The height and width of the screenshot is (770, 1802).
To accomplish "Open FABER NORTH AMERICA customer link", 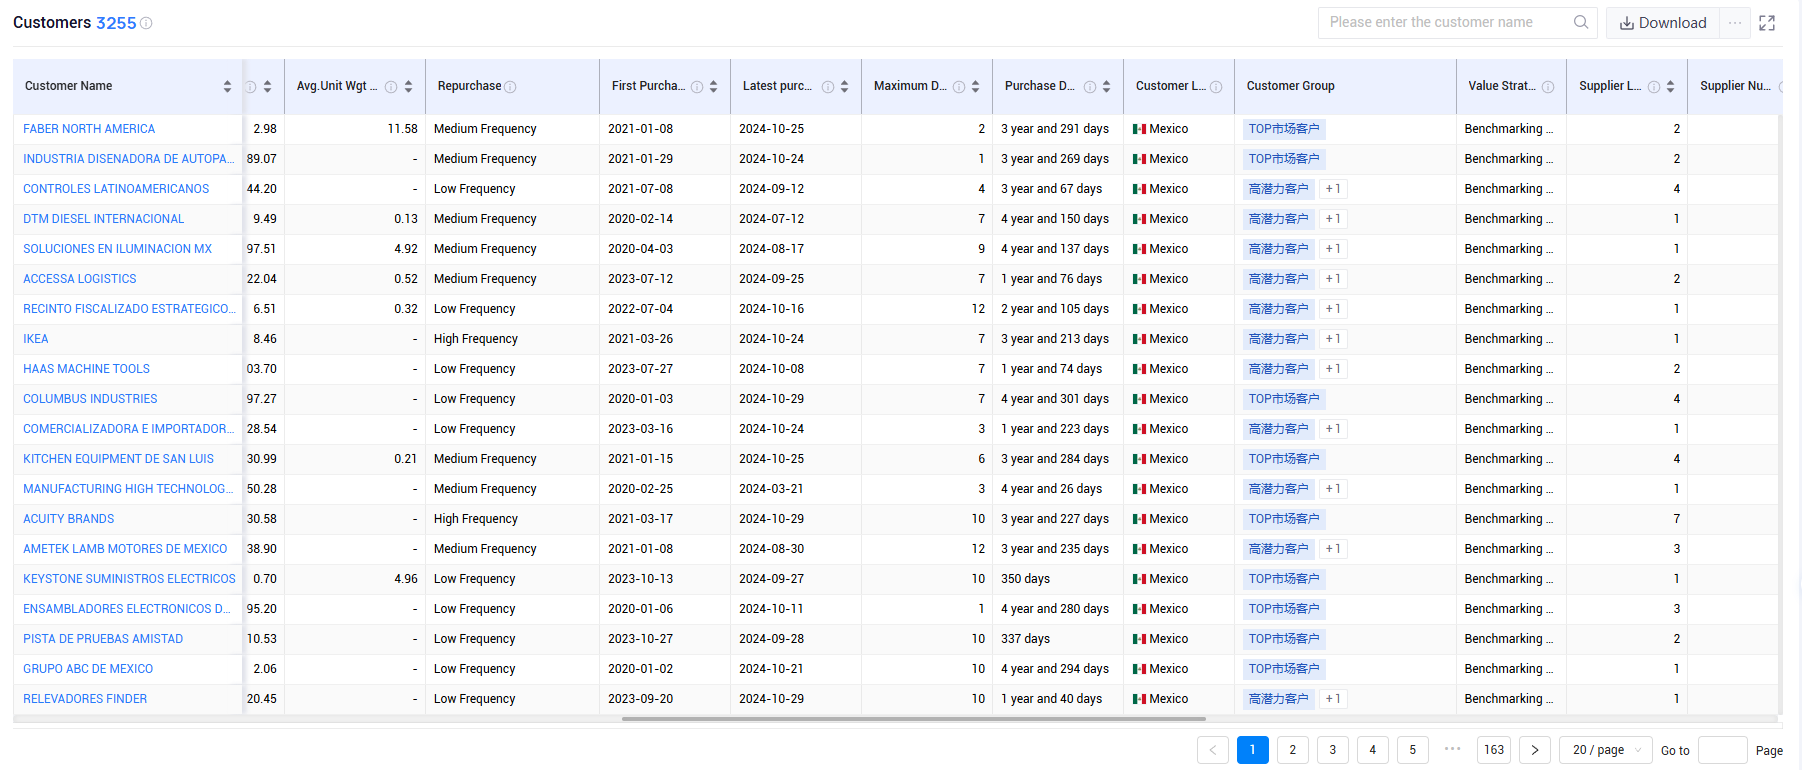I will click(89, 129).
